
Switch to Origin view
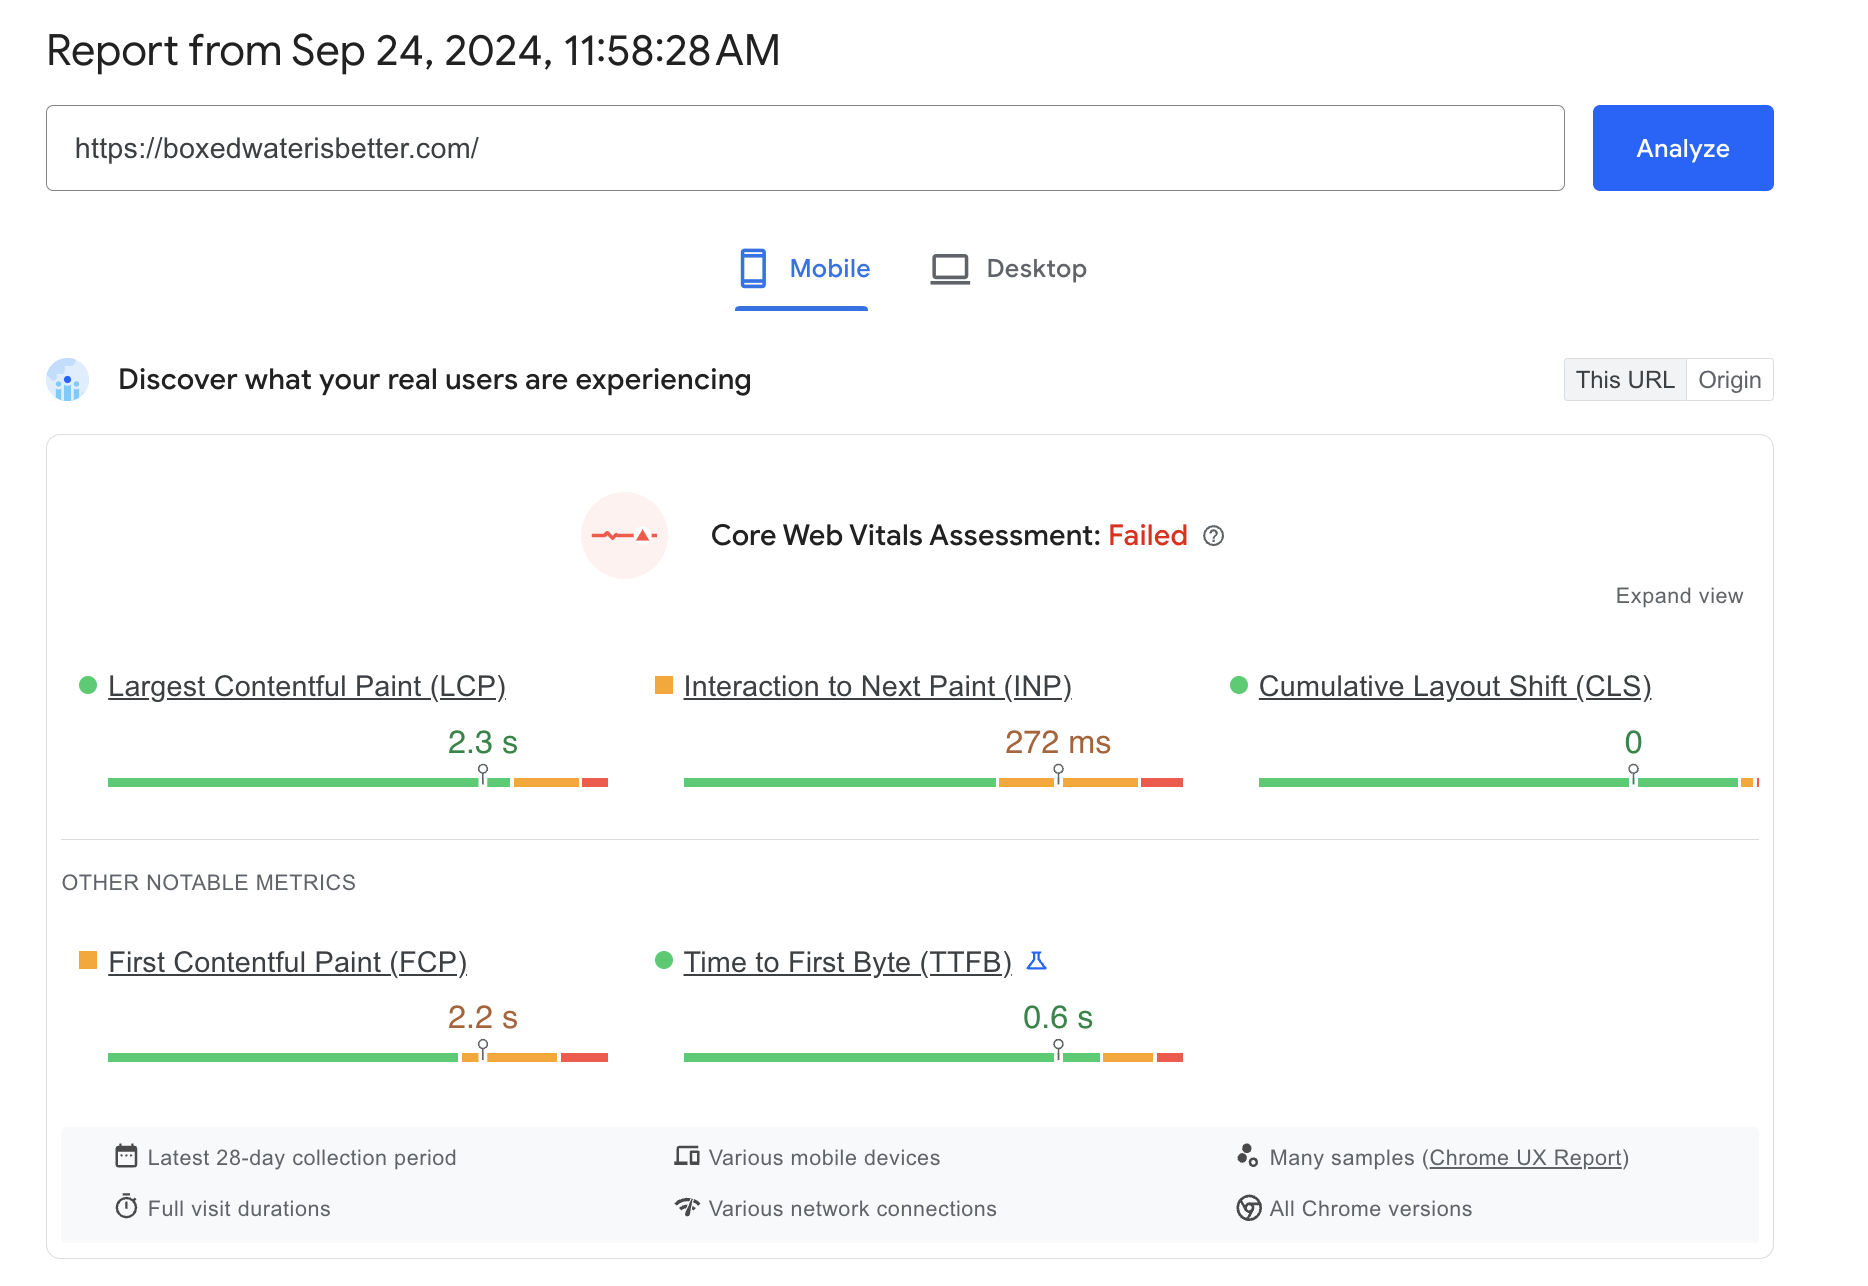tap(1729, 380)
